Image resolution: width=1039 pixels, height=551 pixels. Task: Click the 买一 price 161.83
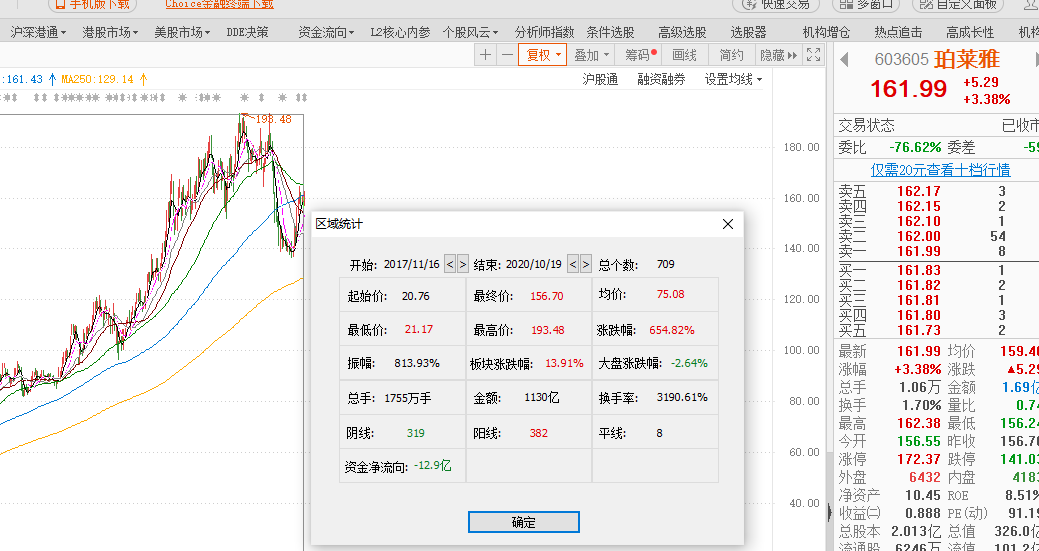[x=918, y=270]
